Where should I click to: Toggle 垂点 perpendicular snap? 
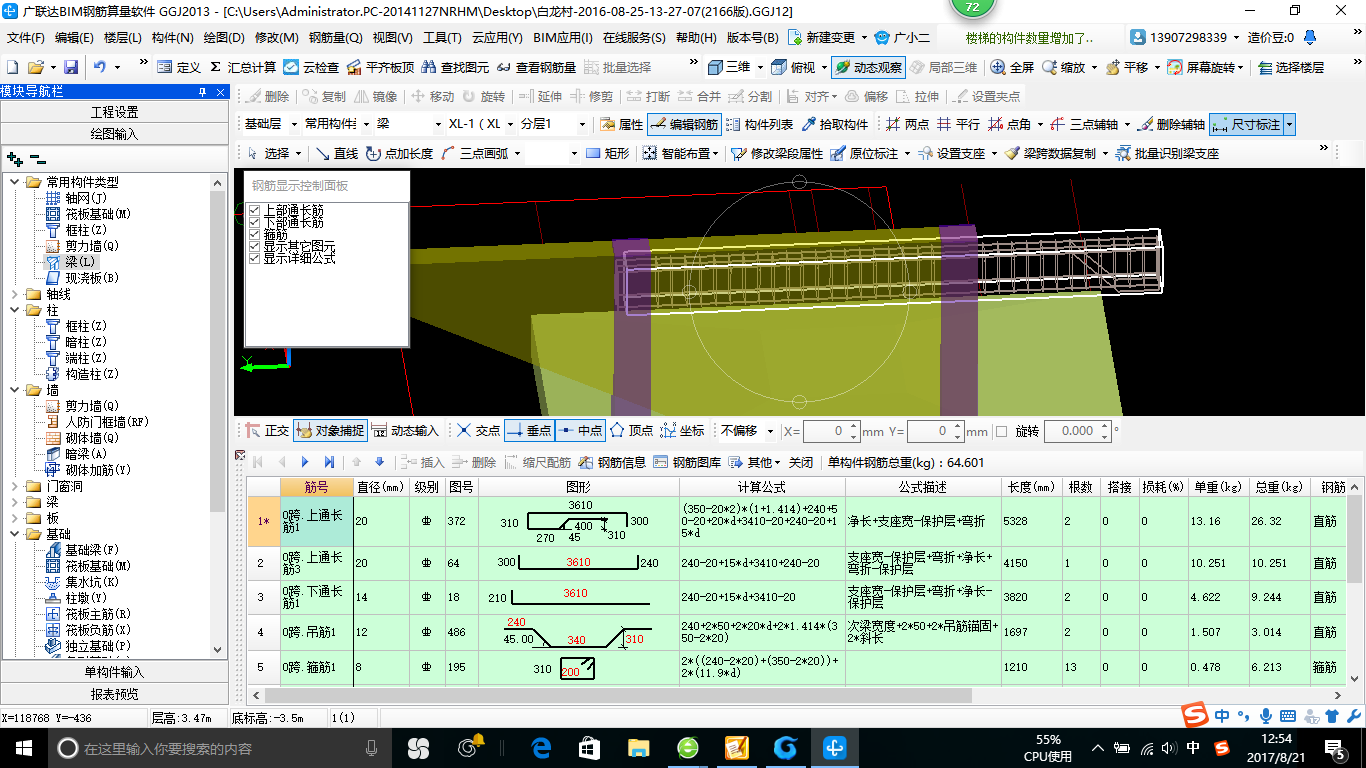point(529,430)
